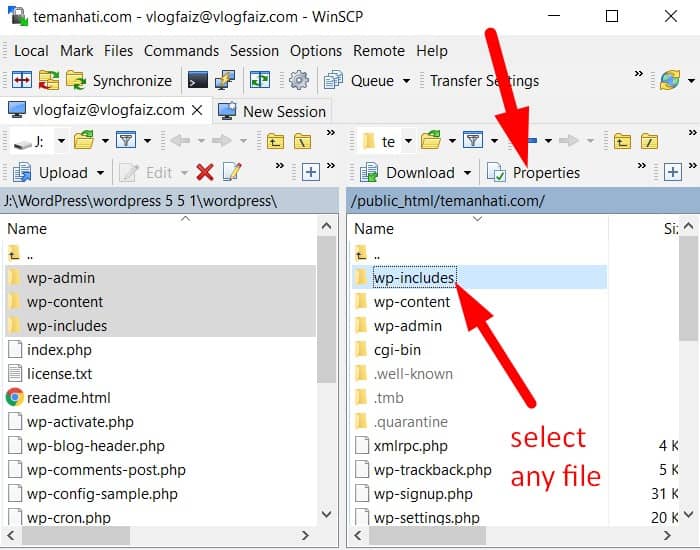Open Transfer Settings preset selector
Viewport: 700px width, 550px height.
(484, 81)
